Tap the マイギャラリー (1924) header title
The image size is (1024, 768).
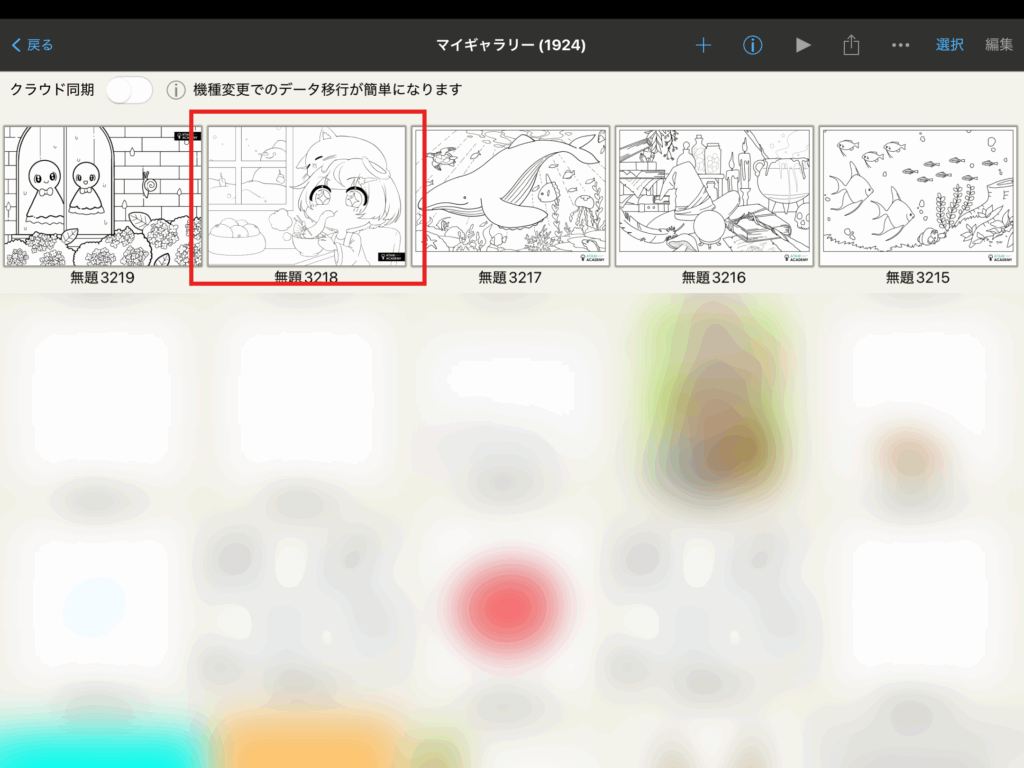[511, 45]
